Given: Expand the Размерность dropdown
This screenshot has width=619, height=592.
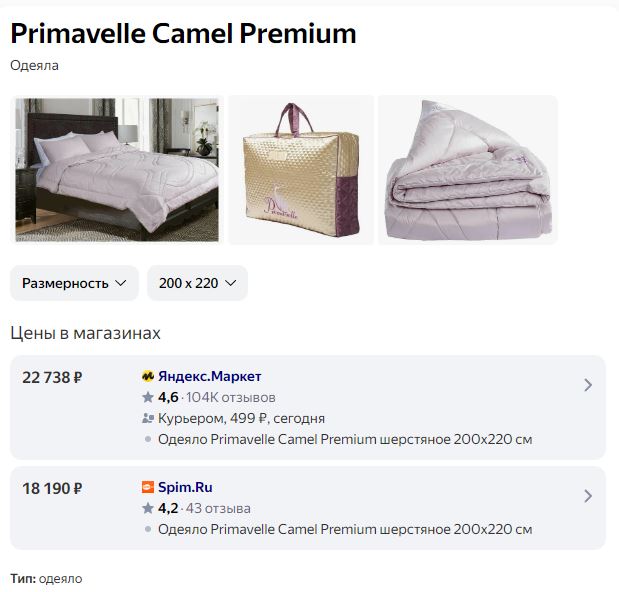Looking at the screenshot, I should 75,283.
